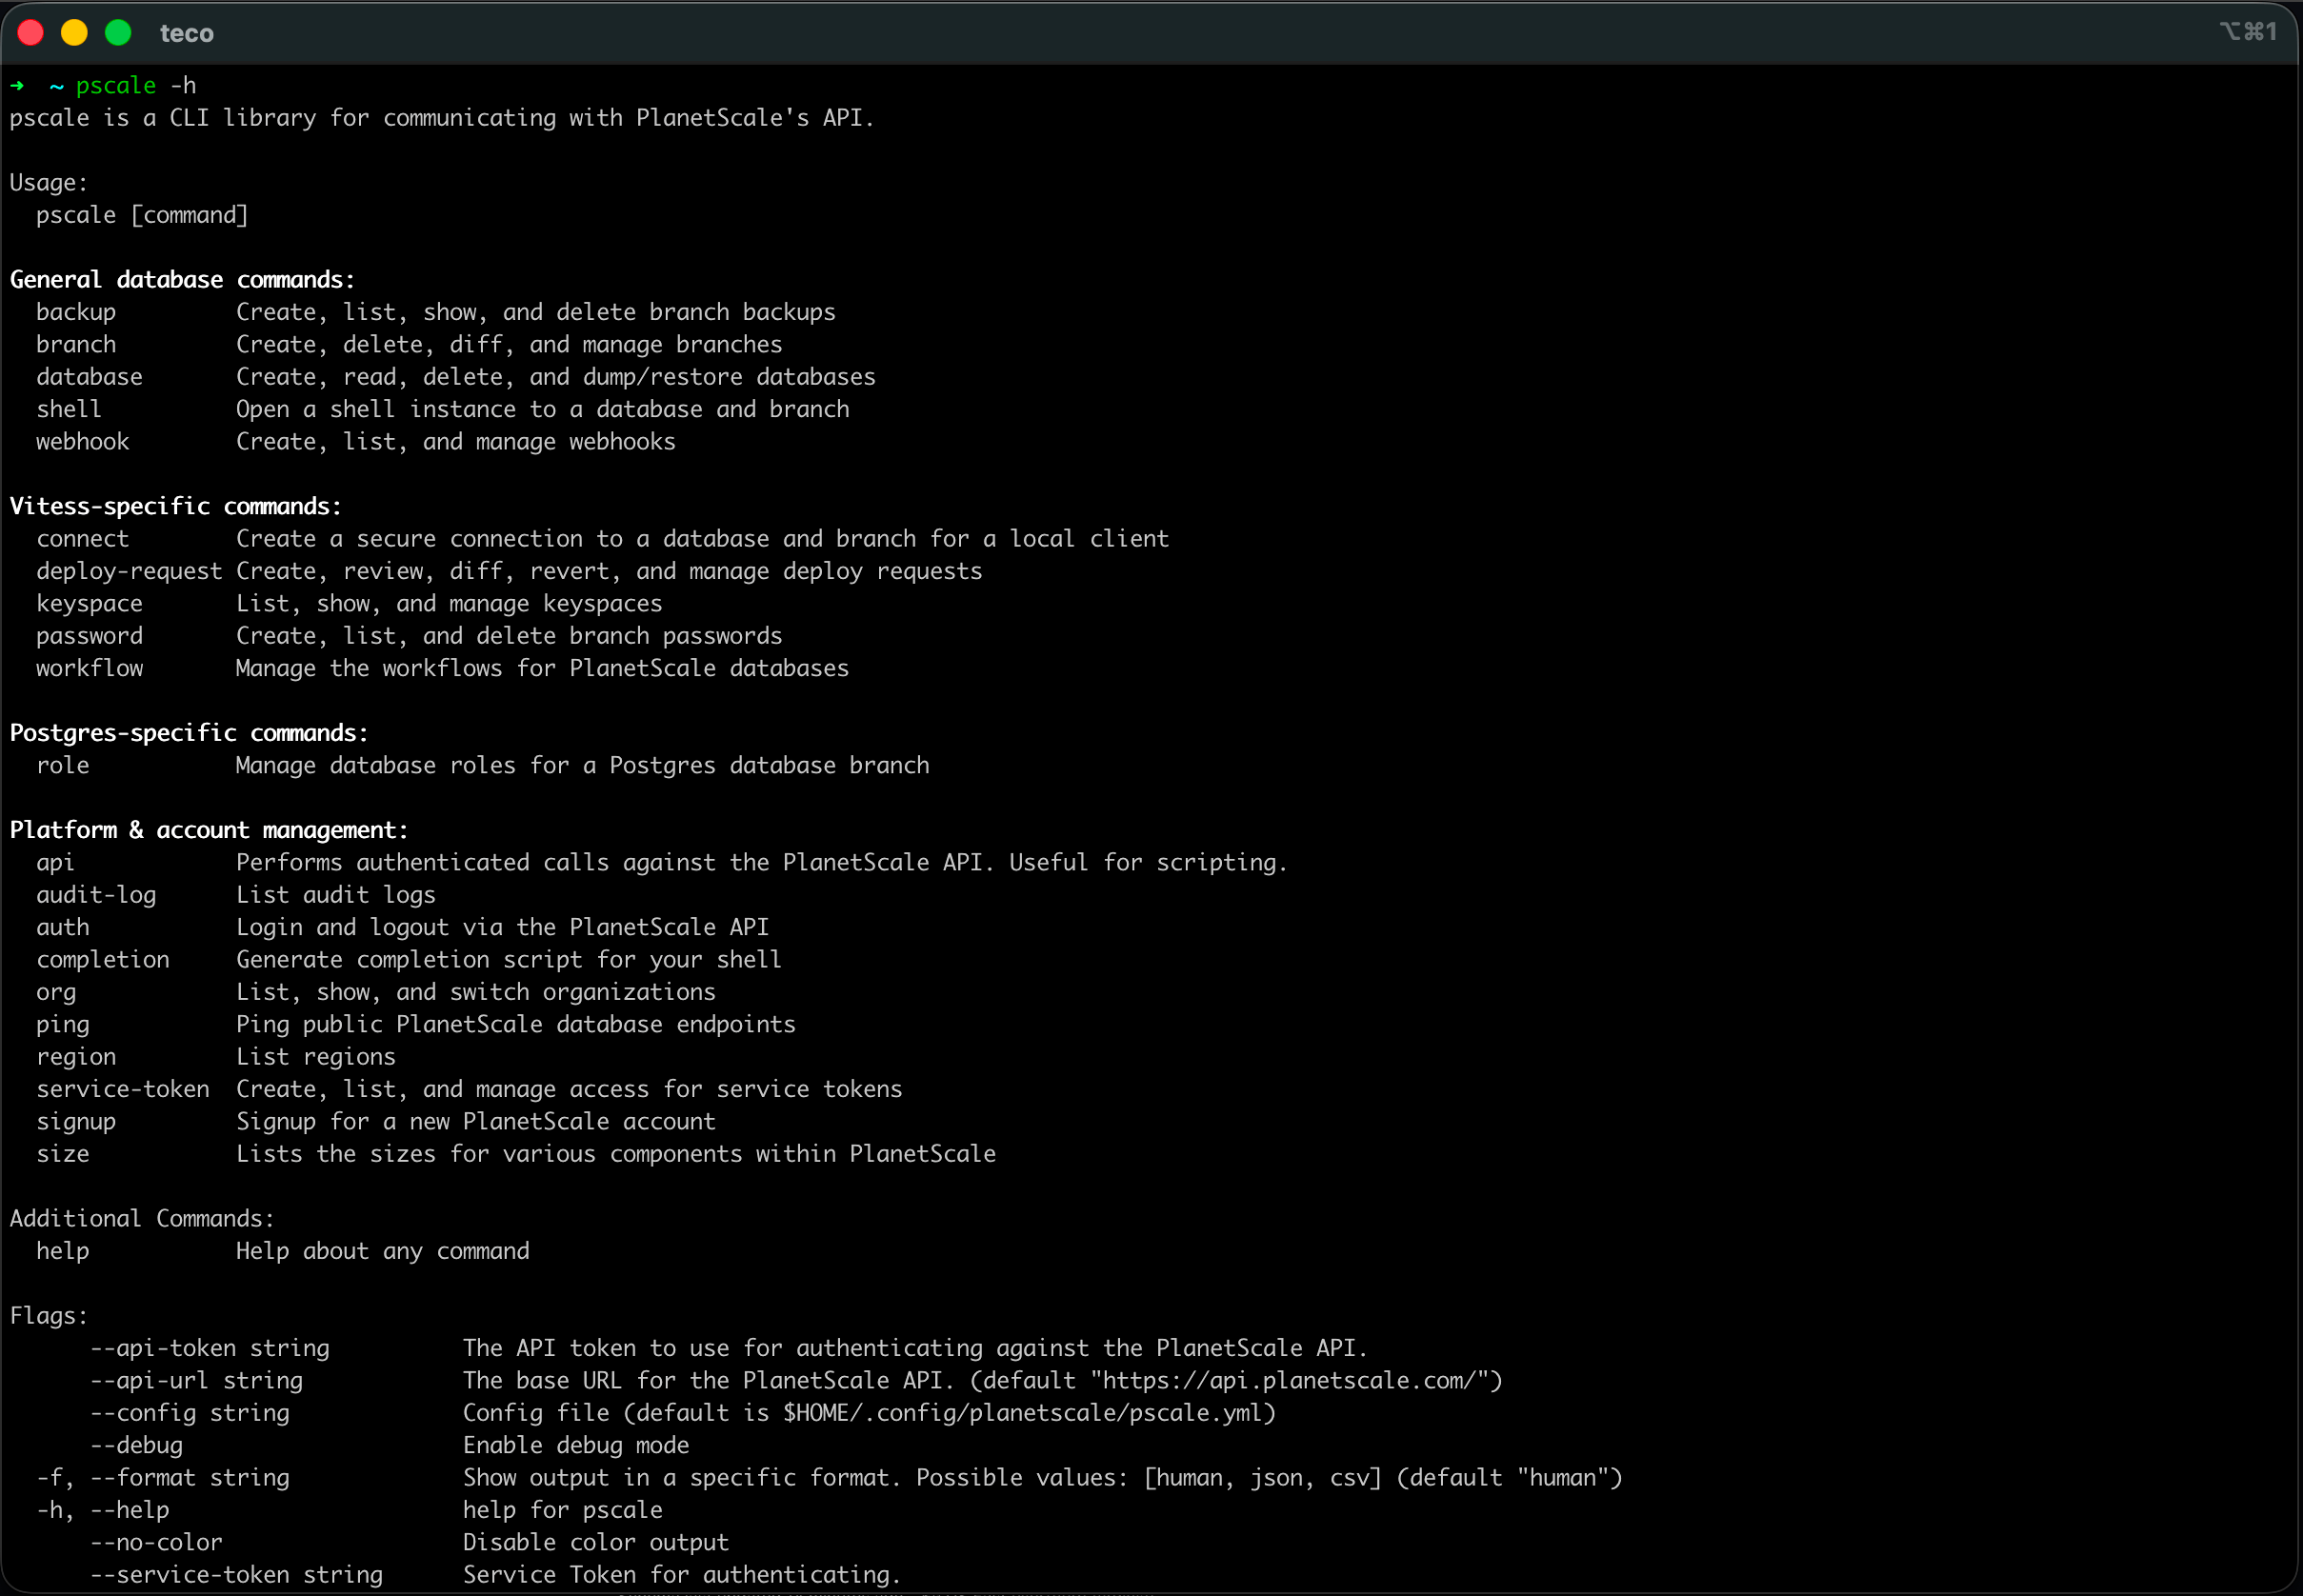2303x1596 pixels.
Task: Select the 'connect' command name
Action: pos(83,539)
